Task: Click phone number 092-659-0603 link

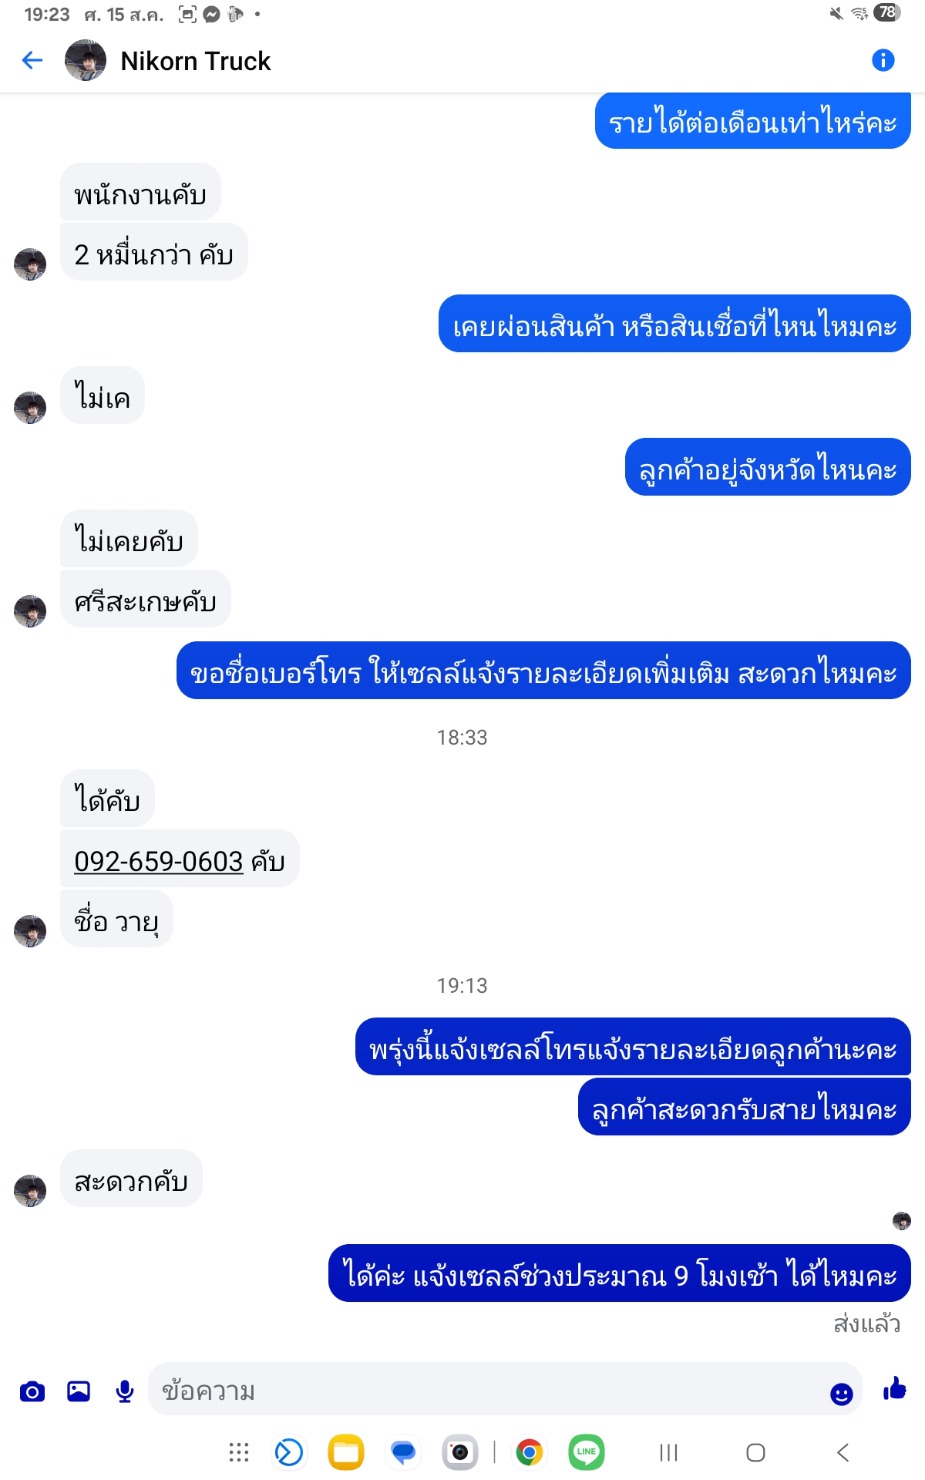Action: [158, 861]
